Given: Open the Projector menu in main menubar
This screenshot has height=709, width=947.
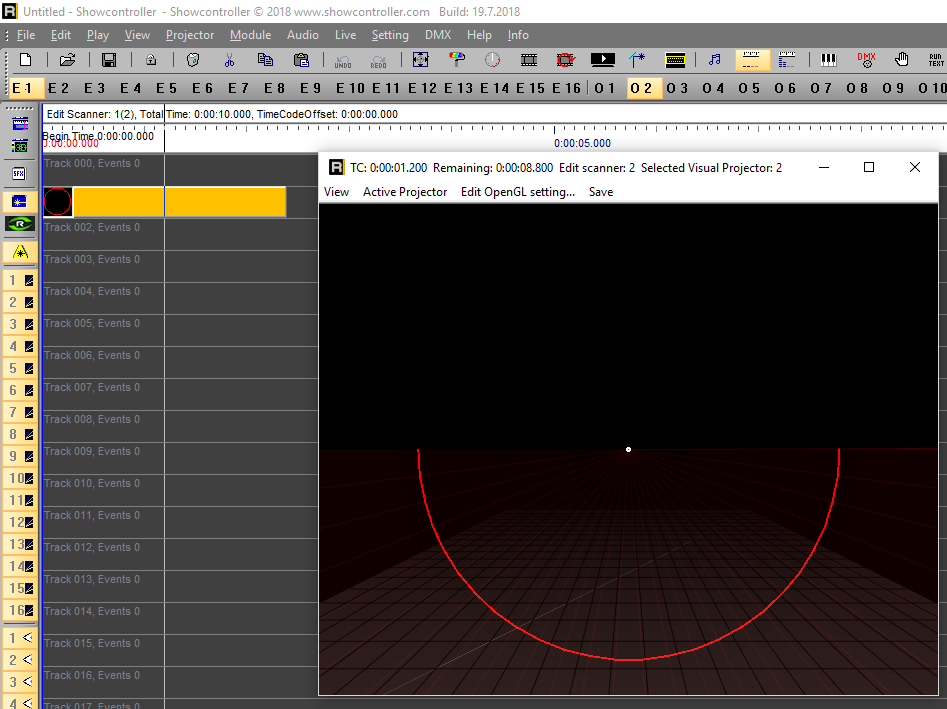Looking at the screenshot, I should pyautogui.click(x=190, y=35).
